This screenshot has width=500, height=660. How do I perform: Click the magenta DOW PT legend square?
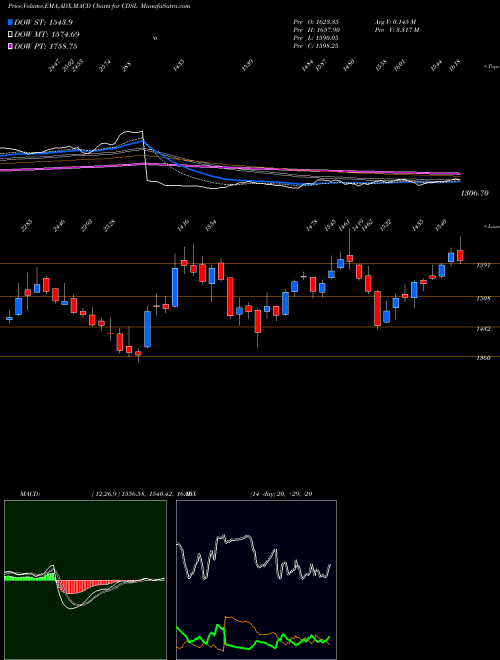click(11, 46)
